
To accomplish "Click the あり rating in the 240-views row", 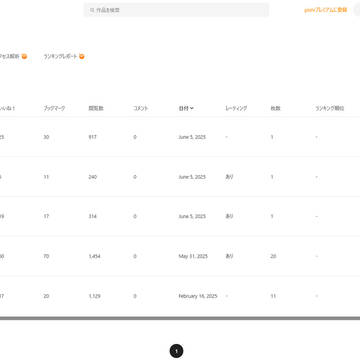I will click(229, 177).
